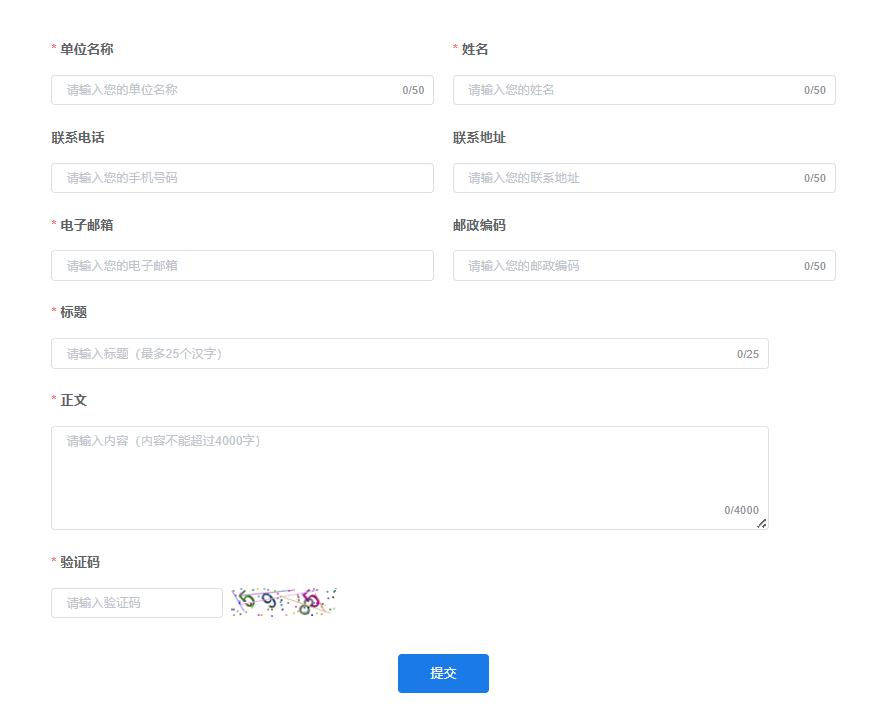Viewport: 880px width, 716px height.
Task: Click the 标题 label text
Action: [x=73, y=312]
